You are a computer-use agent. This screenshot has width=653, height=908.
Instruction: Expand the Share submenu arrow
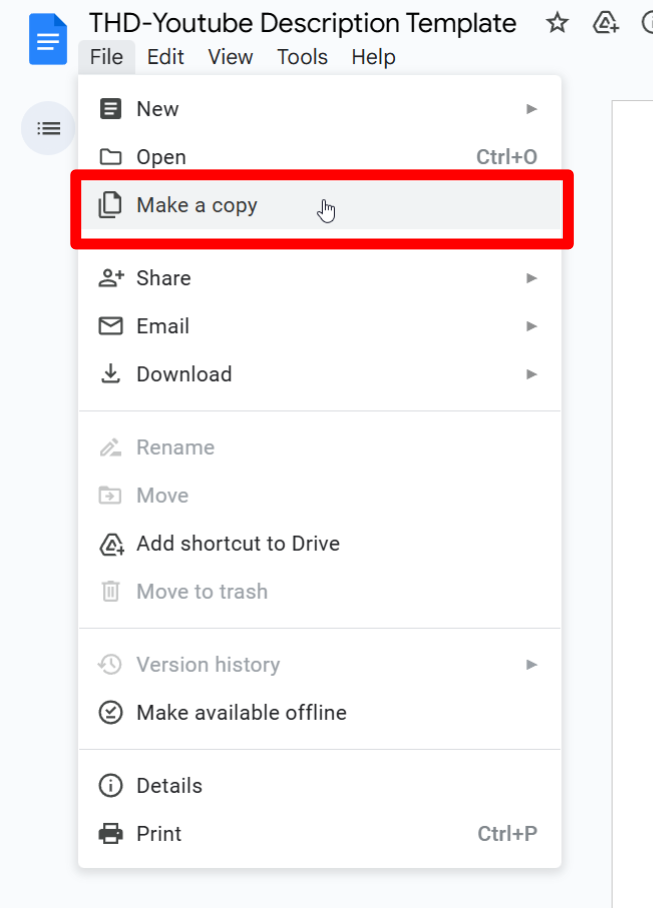(x=532, y=278)
